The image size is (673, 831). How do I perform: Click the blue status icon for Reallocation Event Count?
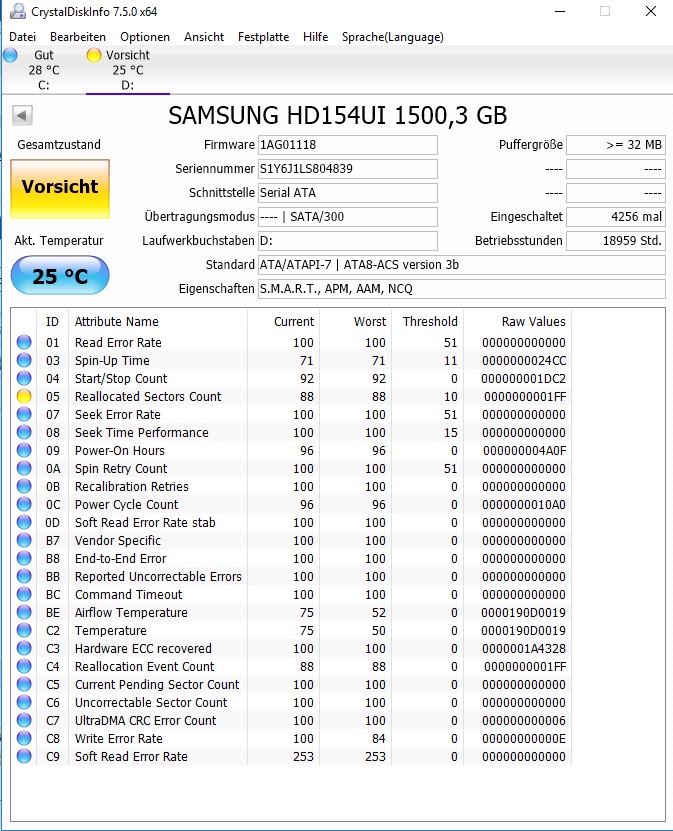coord(24,666)
